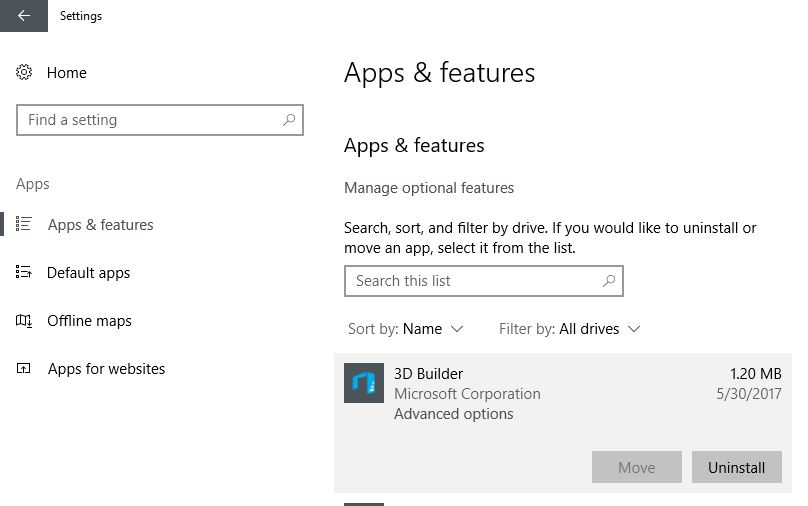Open the Filter by All drives dropdown
This screenshot has width=808, height=506.
569,329
